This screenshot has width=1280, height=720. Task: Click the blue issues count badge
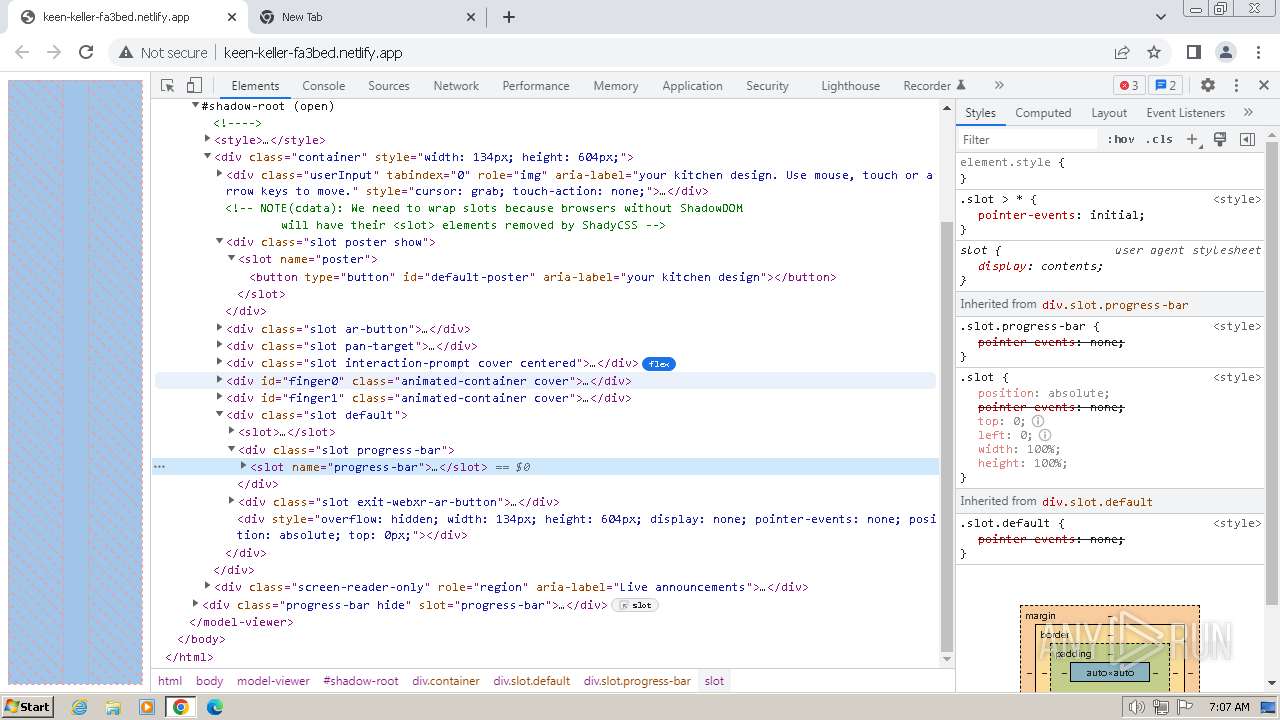(1165, 86)
